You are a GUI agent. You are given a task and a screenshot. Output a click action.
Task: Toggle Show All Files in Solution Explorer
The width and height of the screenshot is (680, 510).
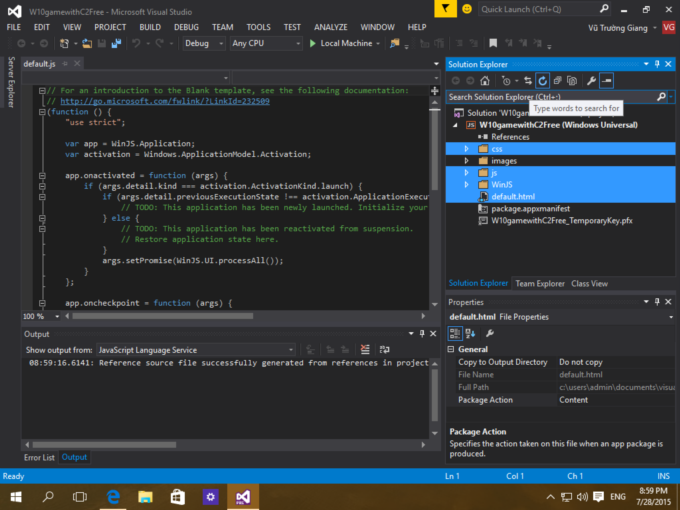(x=572, y=81)
